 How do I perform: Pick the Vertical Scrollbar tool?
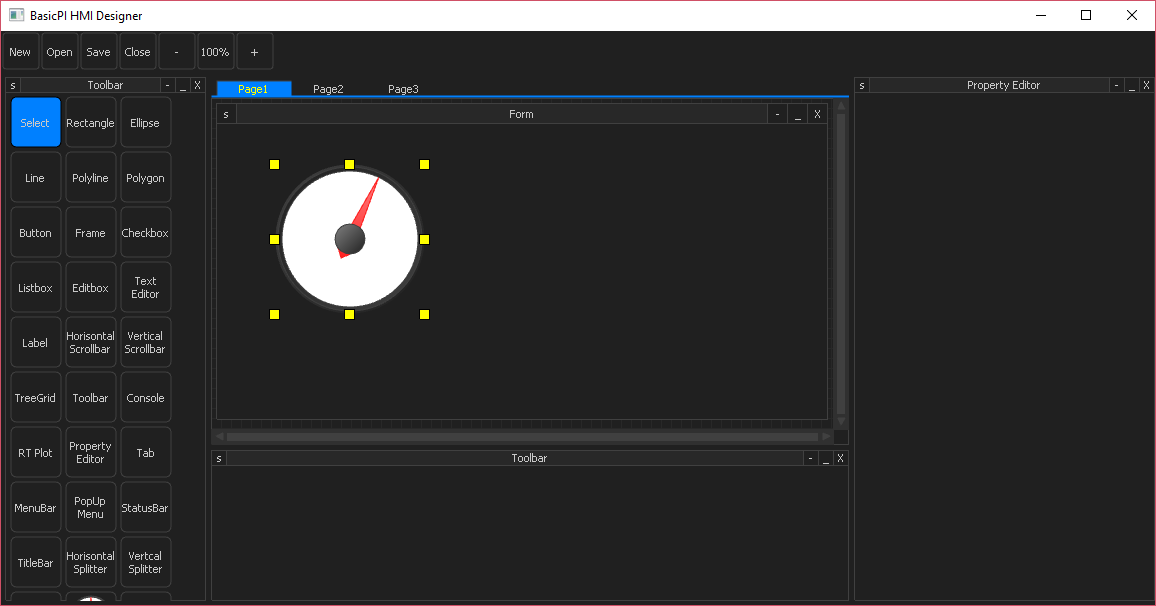coord(145,343)
